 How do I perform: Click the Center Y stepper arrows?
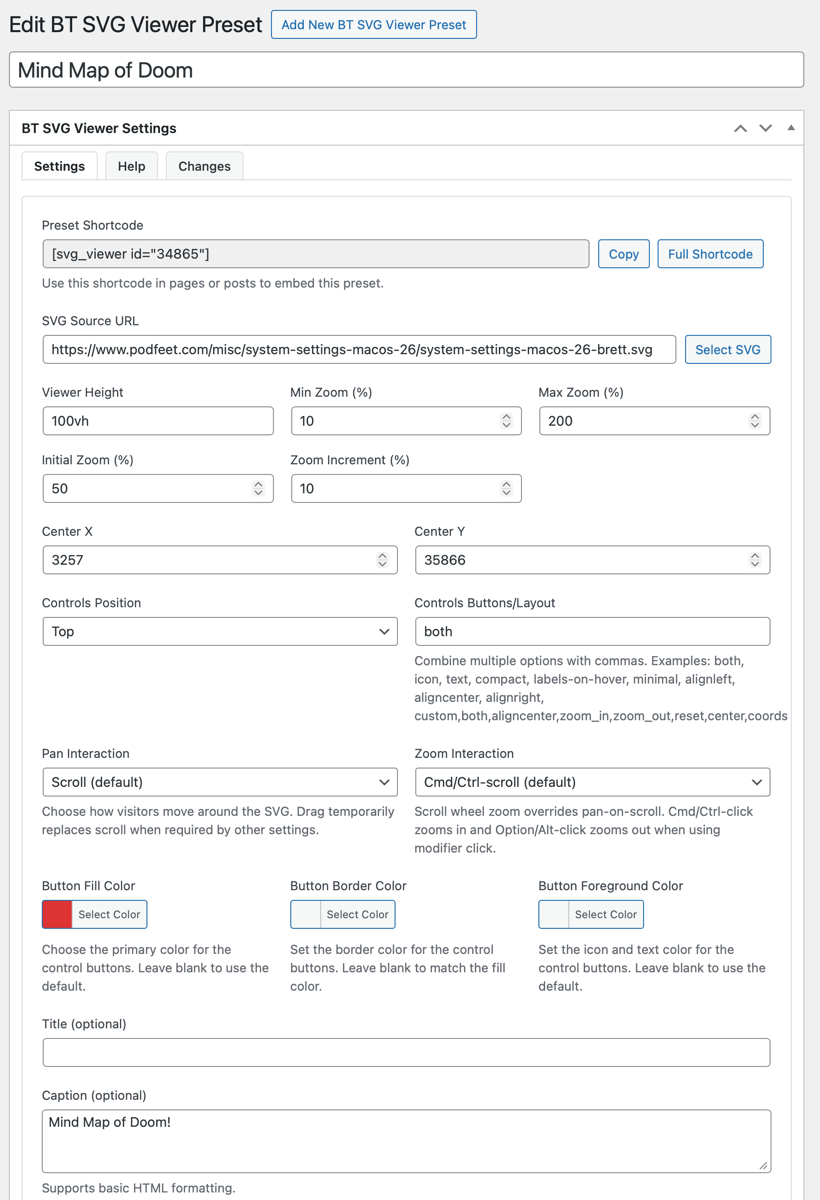pyautogui.click(x=755, y=560)
